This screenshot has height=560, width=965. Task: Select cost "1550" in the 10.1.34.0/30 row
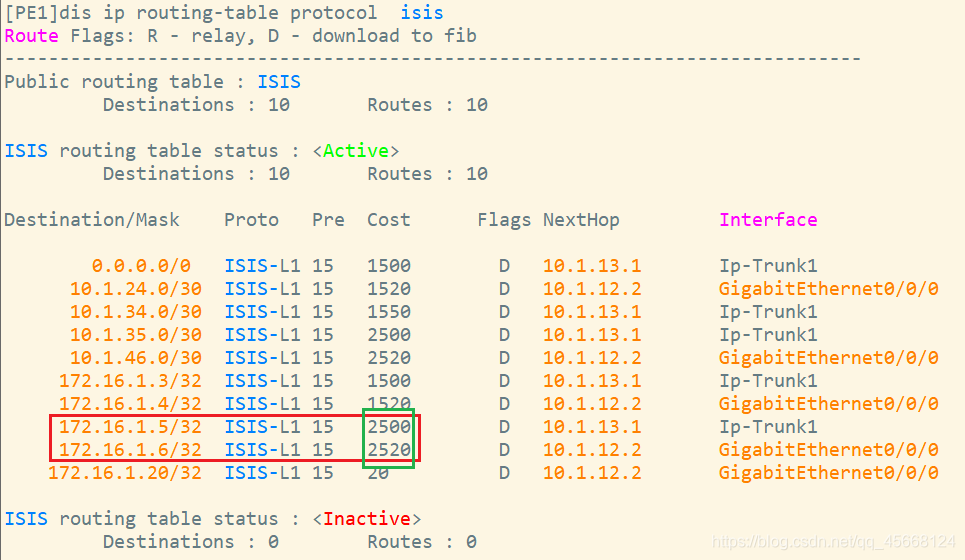point(389,312)
